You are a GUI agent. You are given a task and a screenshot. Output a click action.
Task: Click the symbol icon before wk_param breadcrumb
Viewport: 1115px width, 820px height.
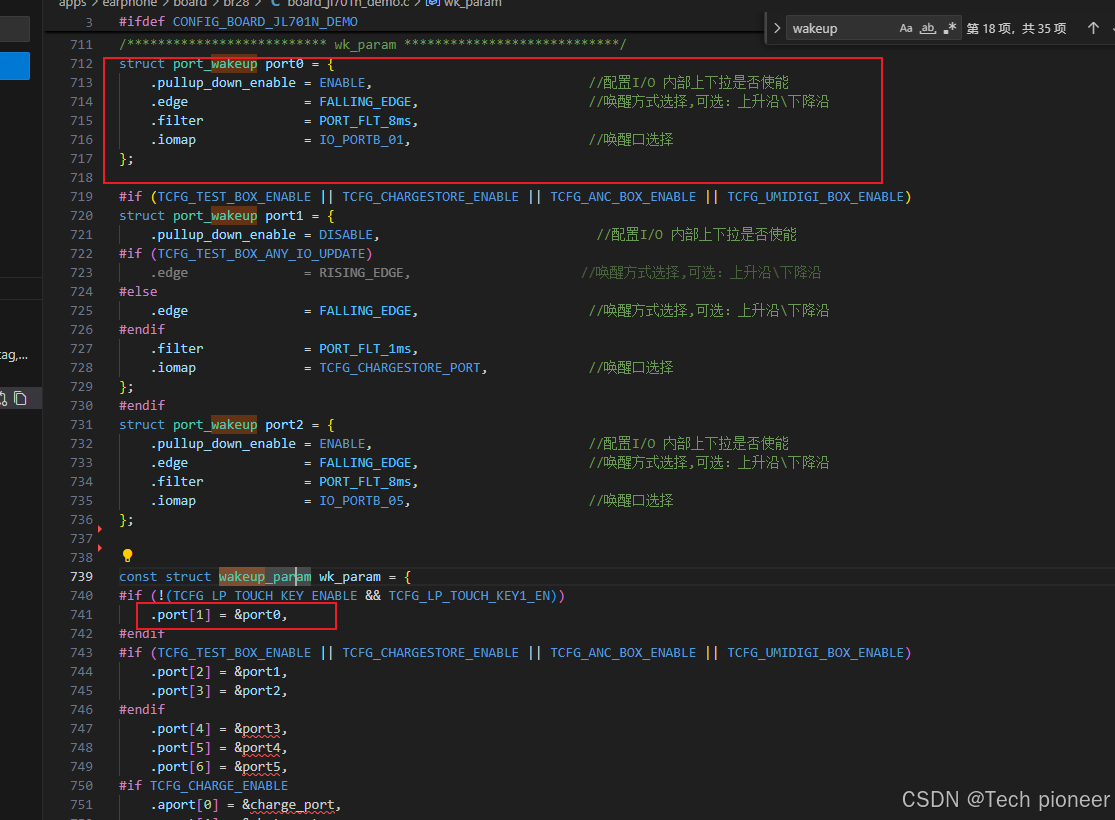[432, 4]
